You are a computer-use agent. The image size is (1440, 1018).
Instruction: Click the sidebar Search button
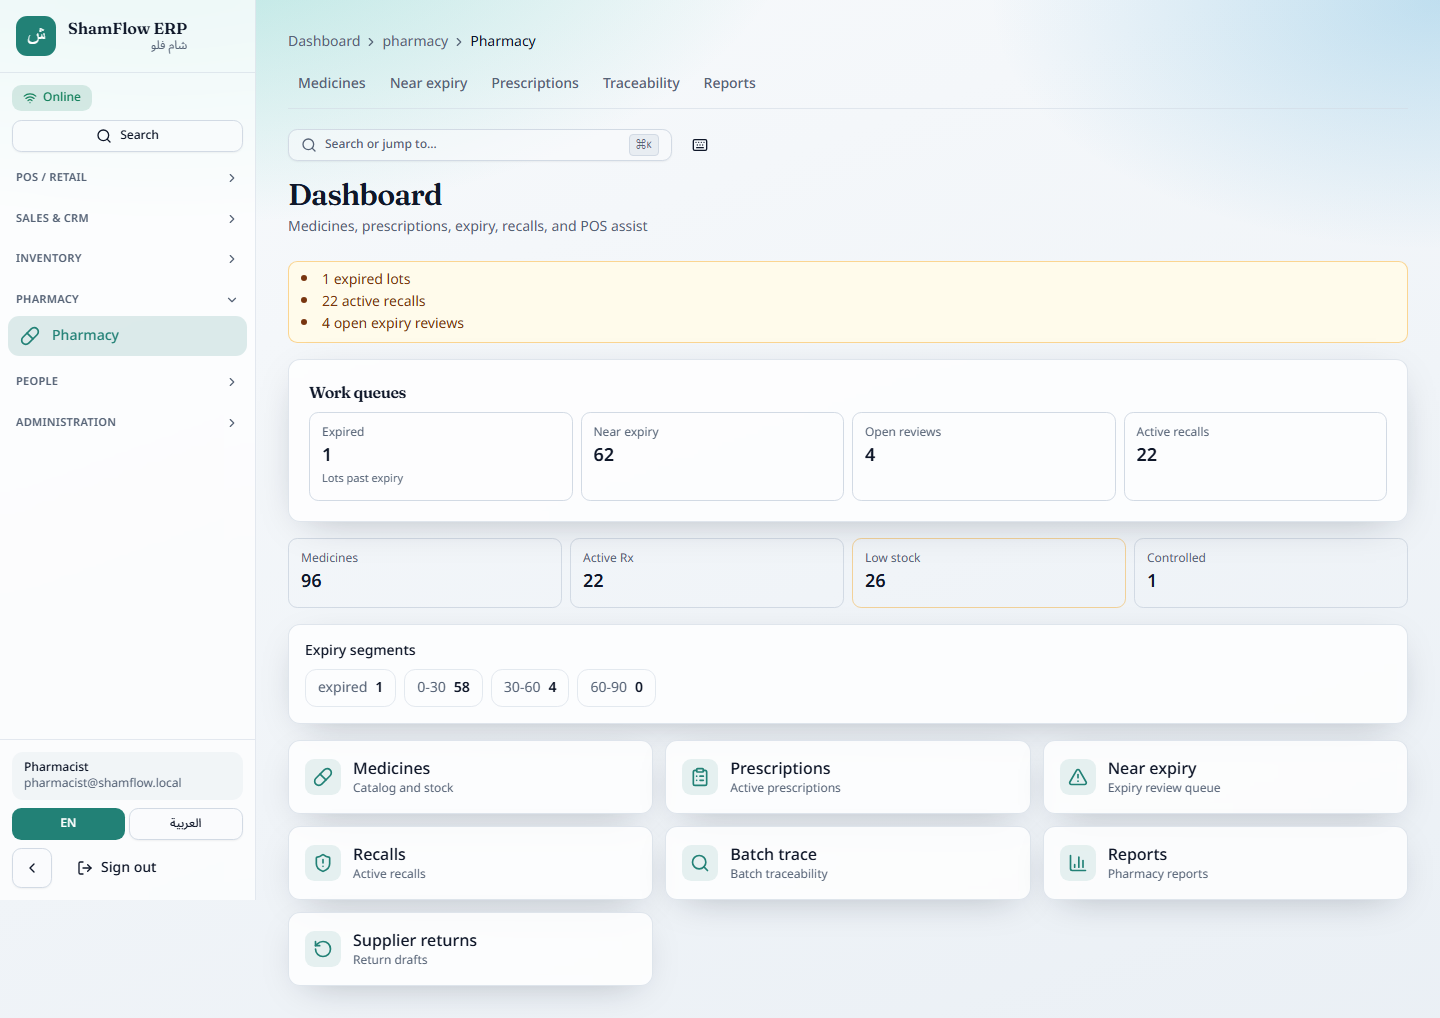[127, 136]
